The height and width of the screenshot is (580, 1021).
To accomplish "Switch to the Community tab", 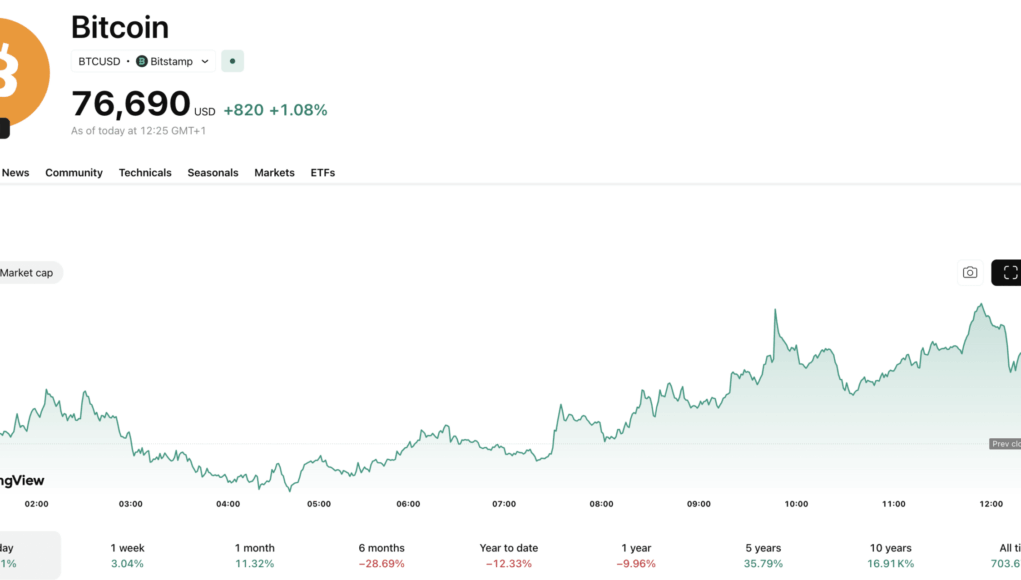I will pos(74,173).
